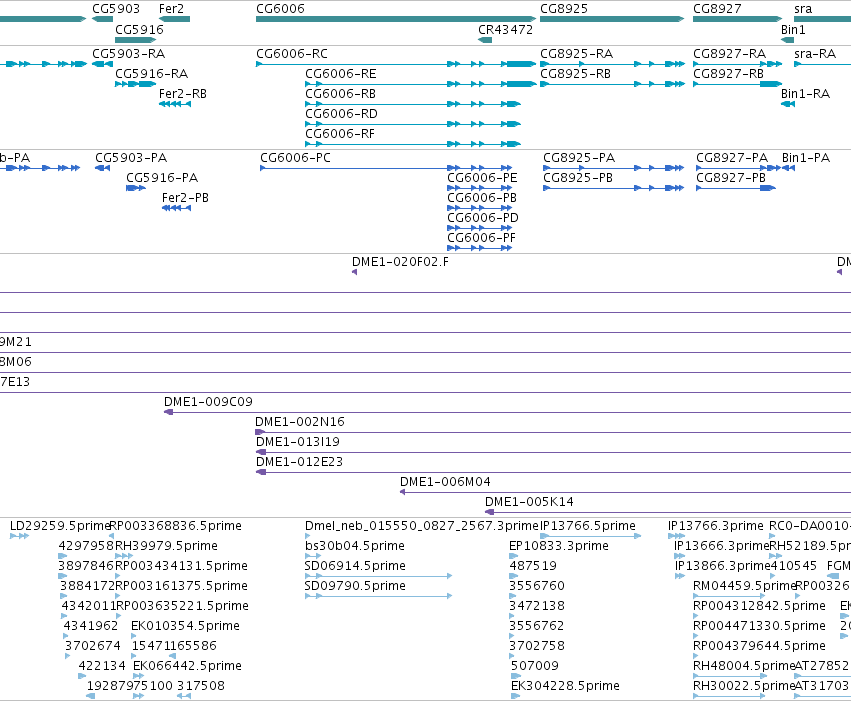Click the CG8927-PA protein label
This screenshot has height=701, width=851.
(x=732, y=158)
